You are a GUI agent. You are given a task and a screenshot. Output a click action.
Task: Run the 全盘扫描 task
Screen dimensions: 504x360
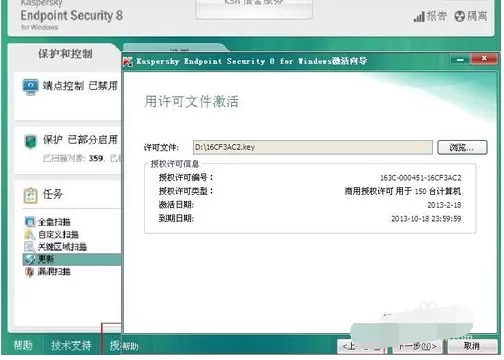[x=54, y=222]
